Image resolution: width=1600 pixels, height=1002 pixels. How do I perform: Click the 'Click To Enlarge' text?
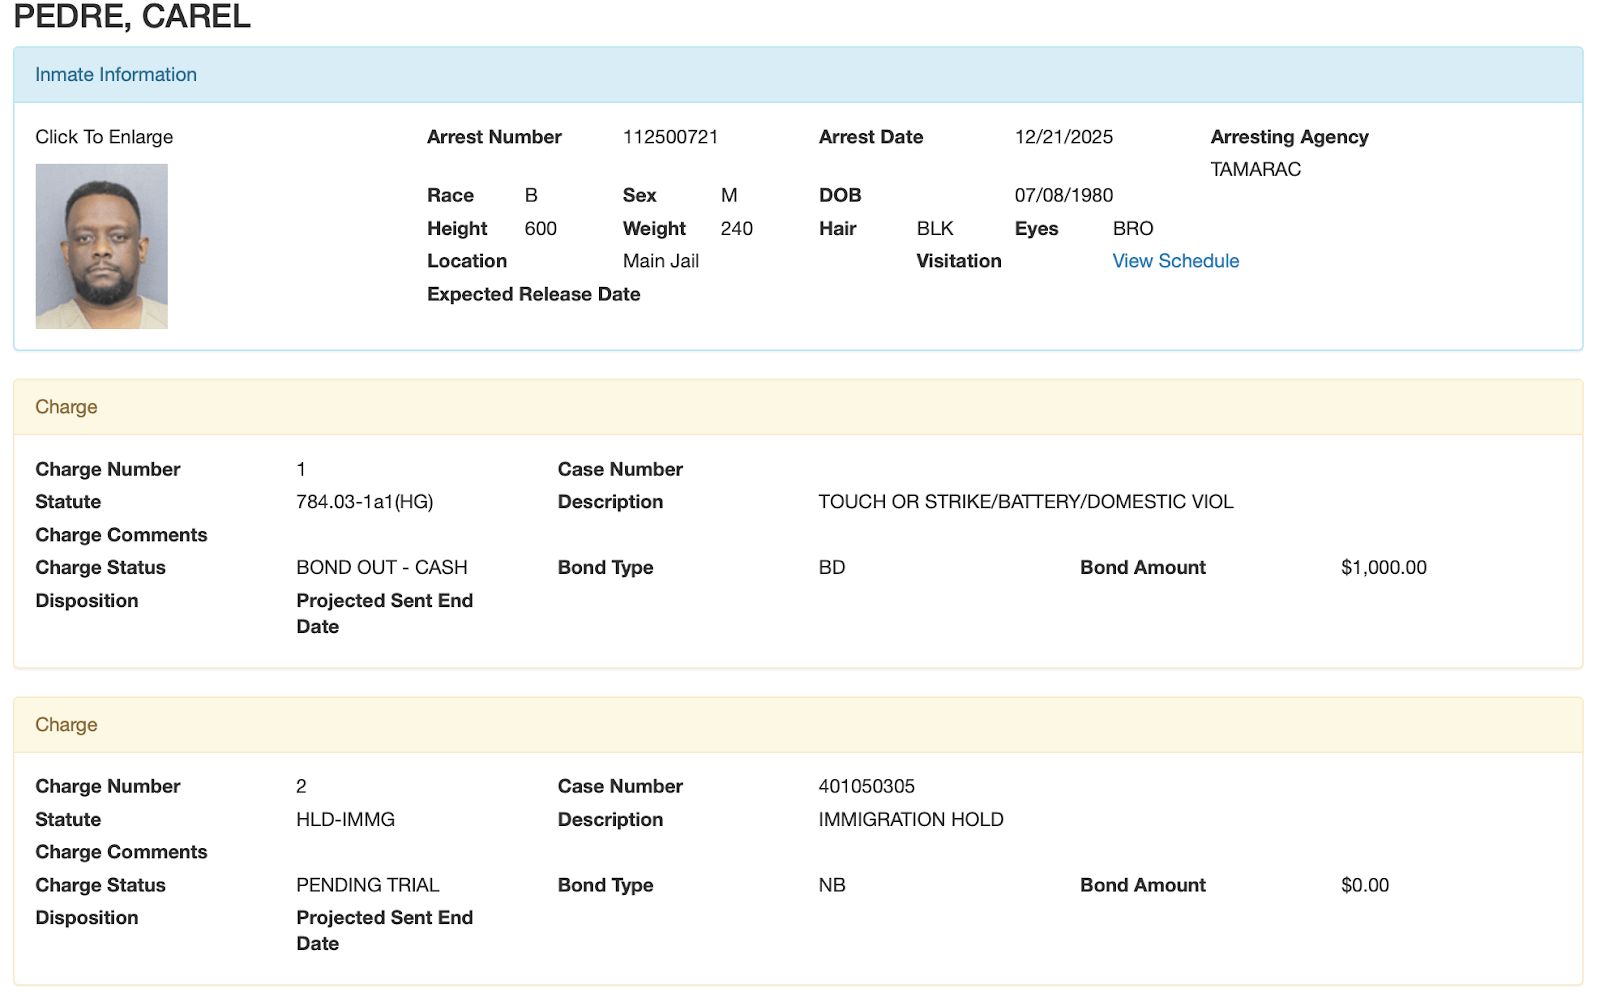pyautogui.click(x=104, y=137)
